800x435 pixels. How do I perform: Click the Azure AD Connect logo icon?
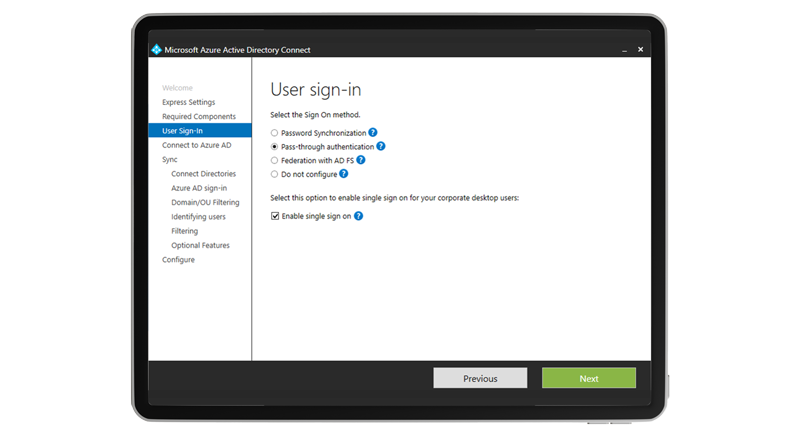pyautogui.click(x=156, y=49)
